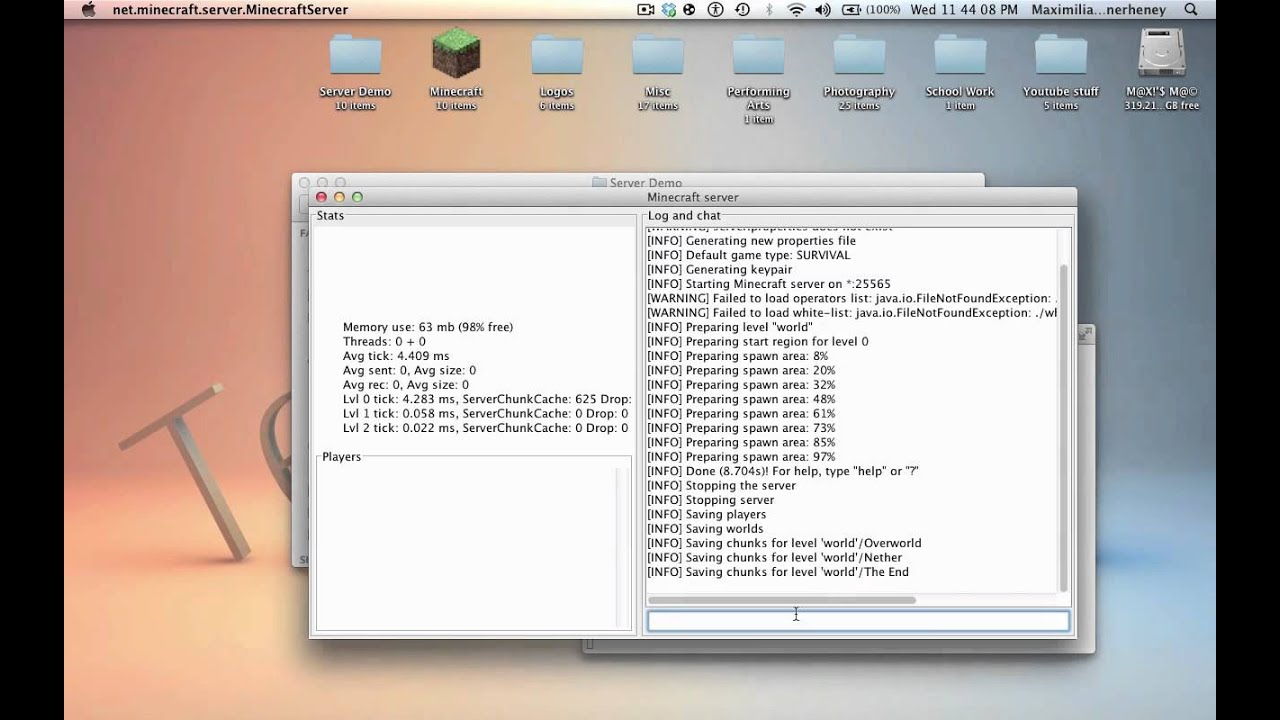1280x720 pixels.
Task: Click 'Failed to load white-list' warning
Action: pyautogui.click(x=852, y=313)
